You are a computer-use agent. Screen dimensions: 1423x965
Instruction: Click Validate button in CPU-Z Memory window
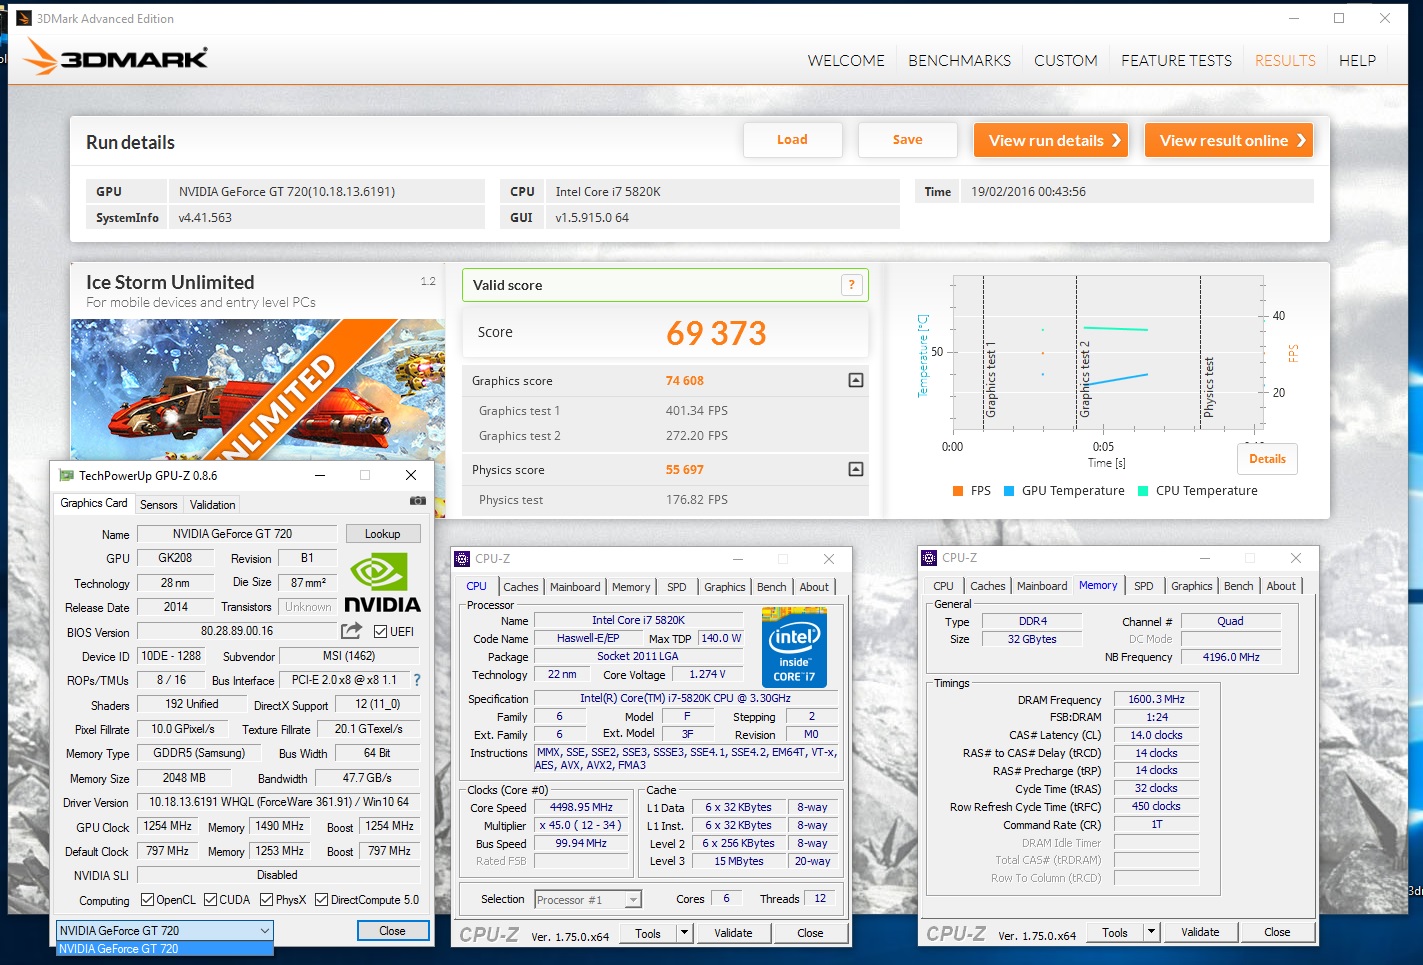click(1200, 932)
